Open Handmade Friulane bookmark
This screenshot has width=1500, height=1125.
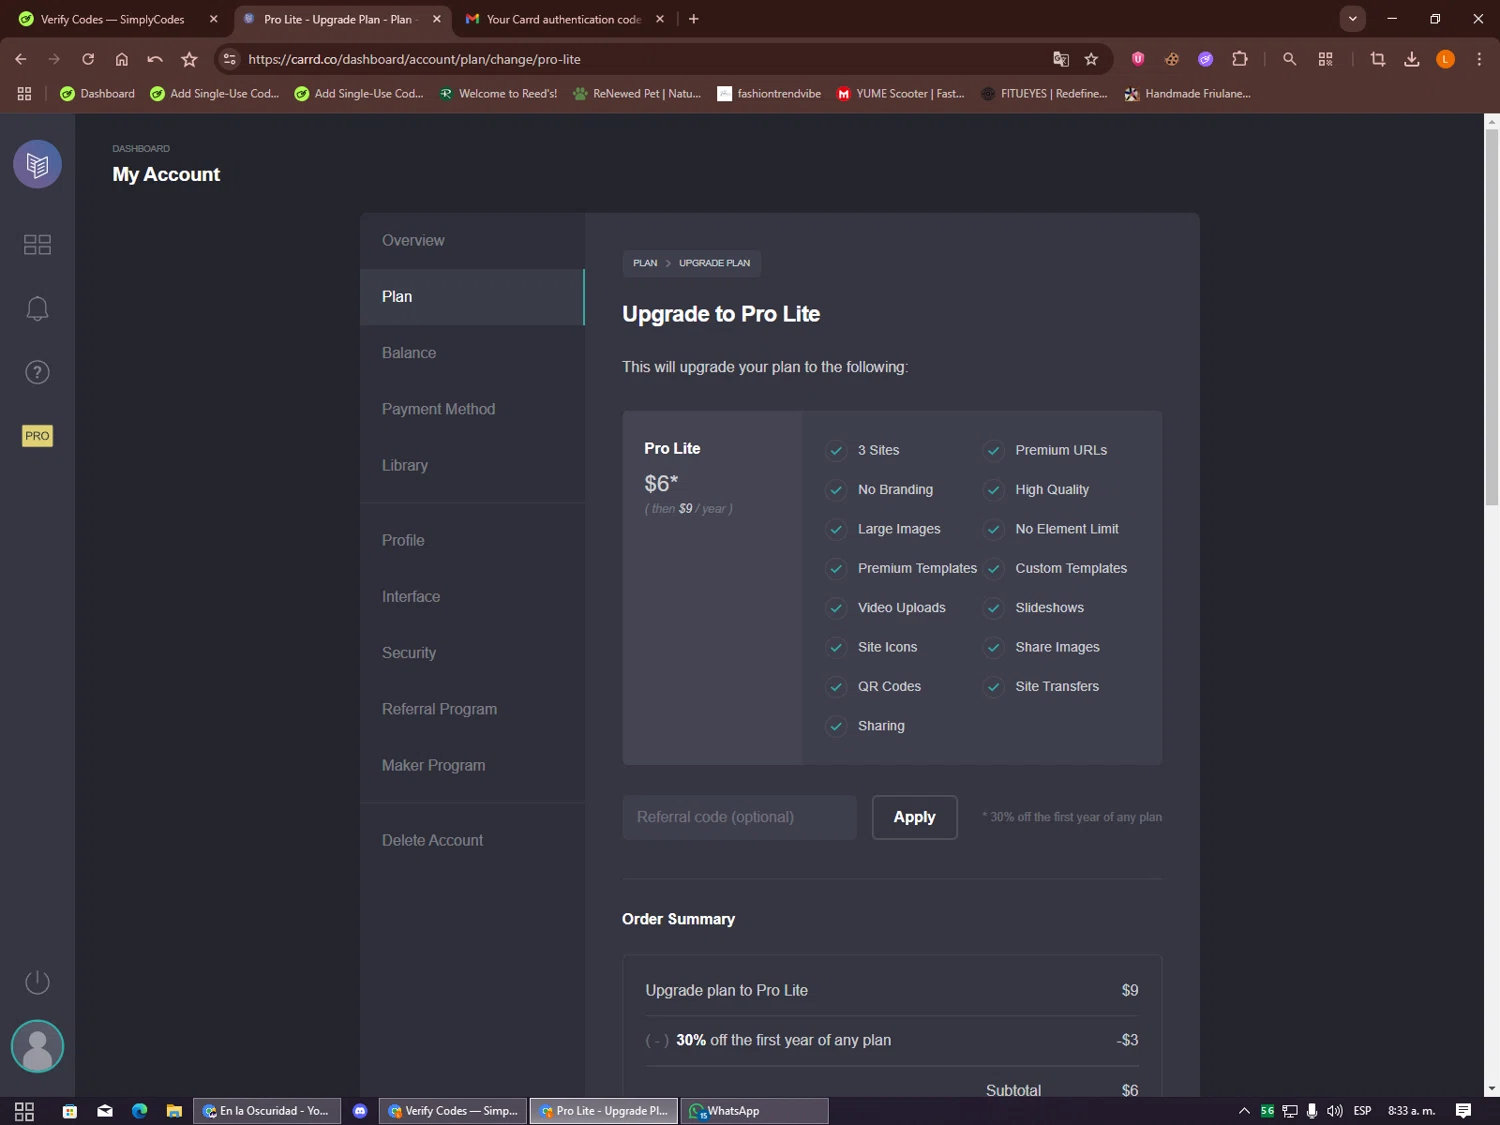point(1188,94)
